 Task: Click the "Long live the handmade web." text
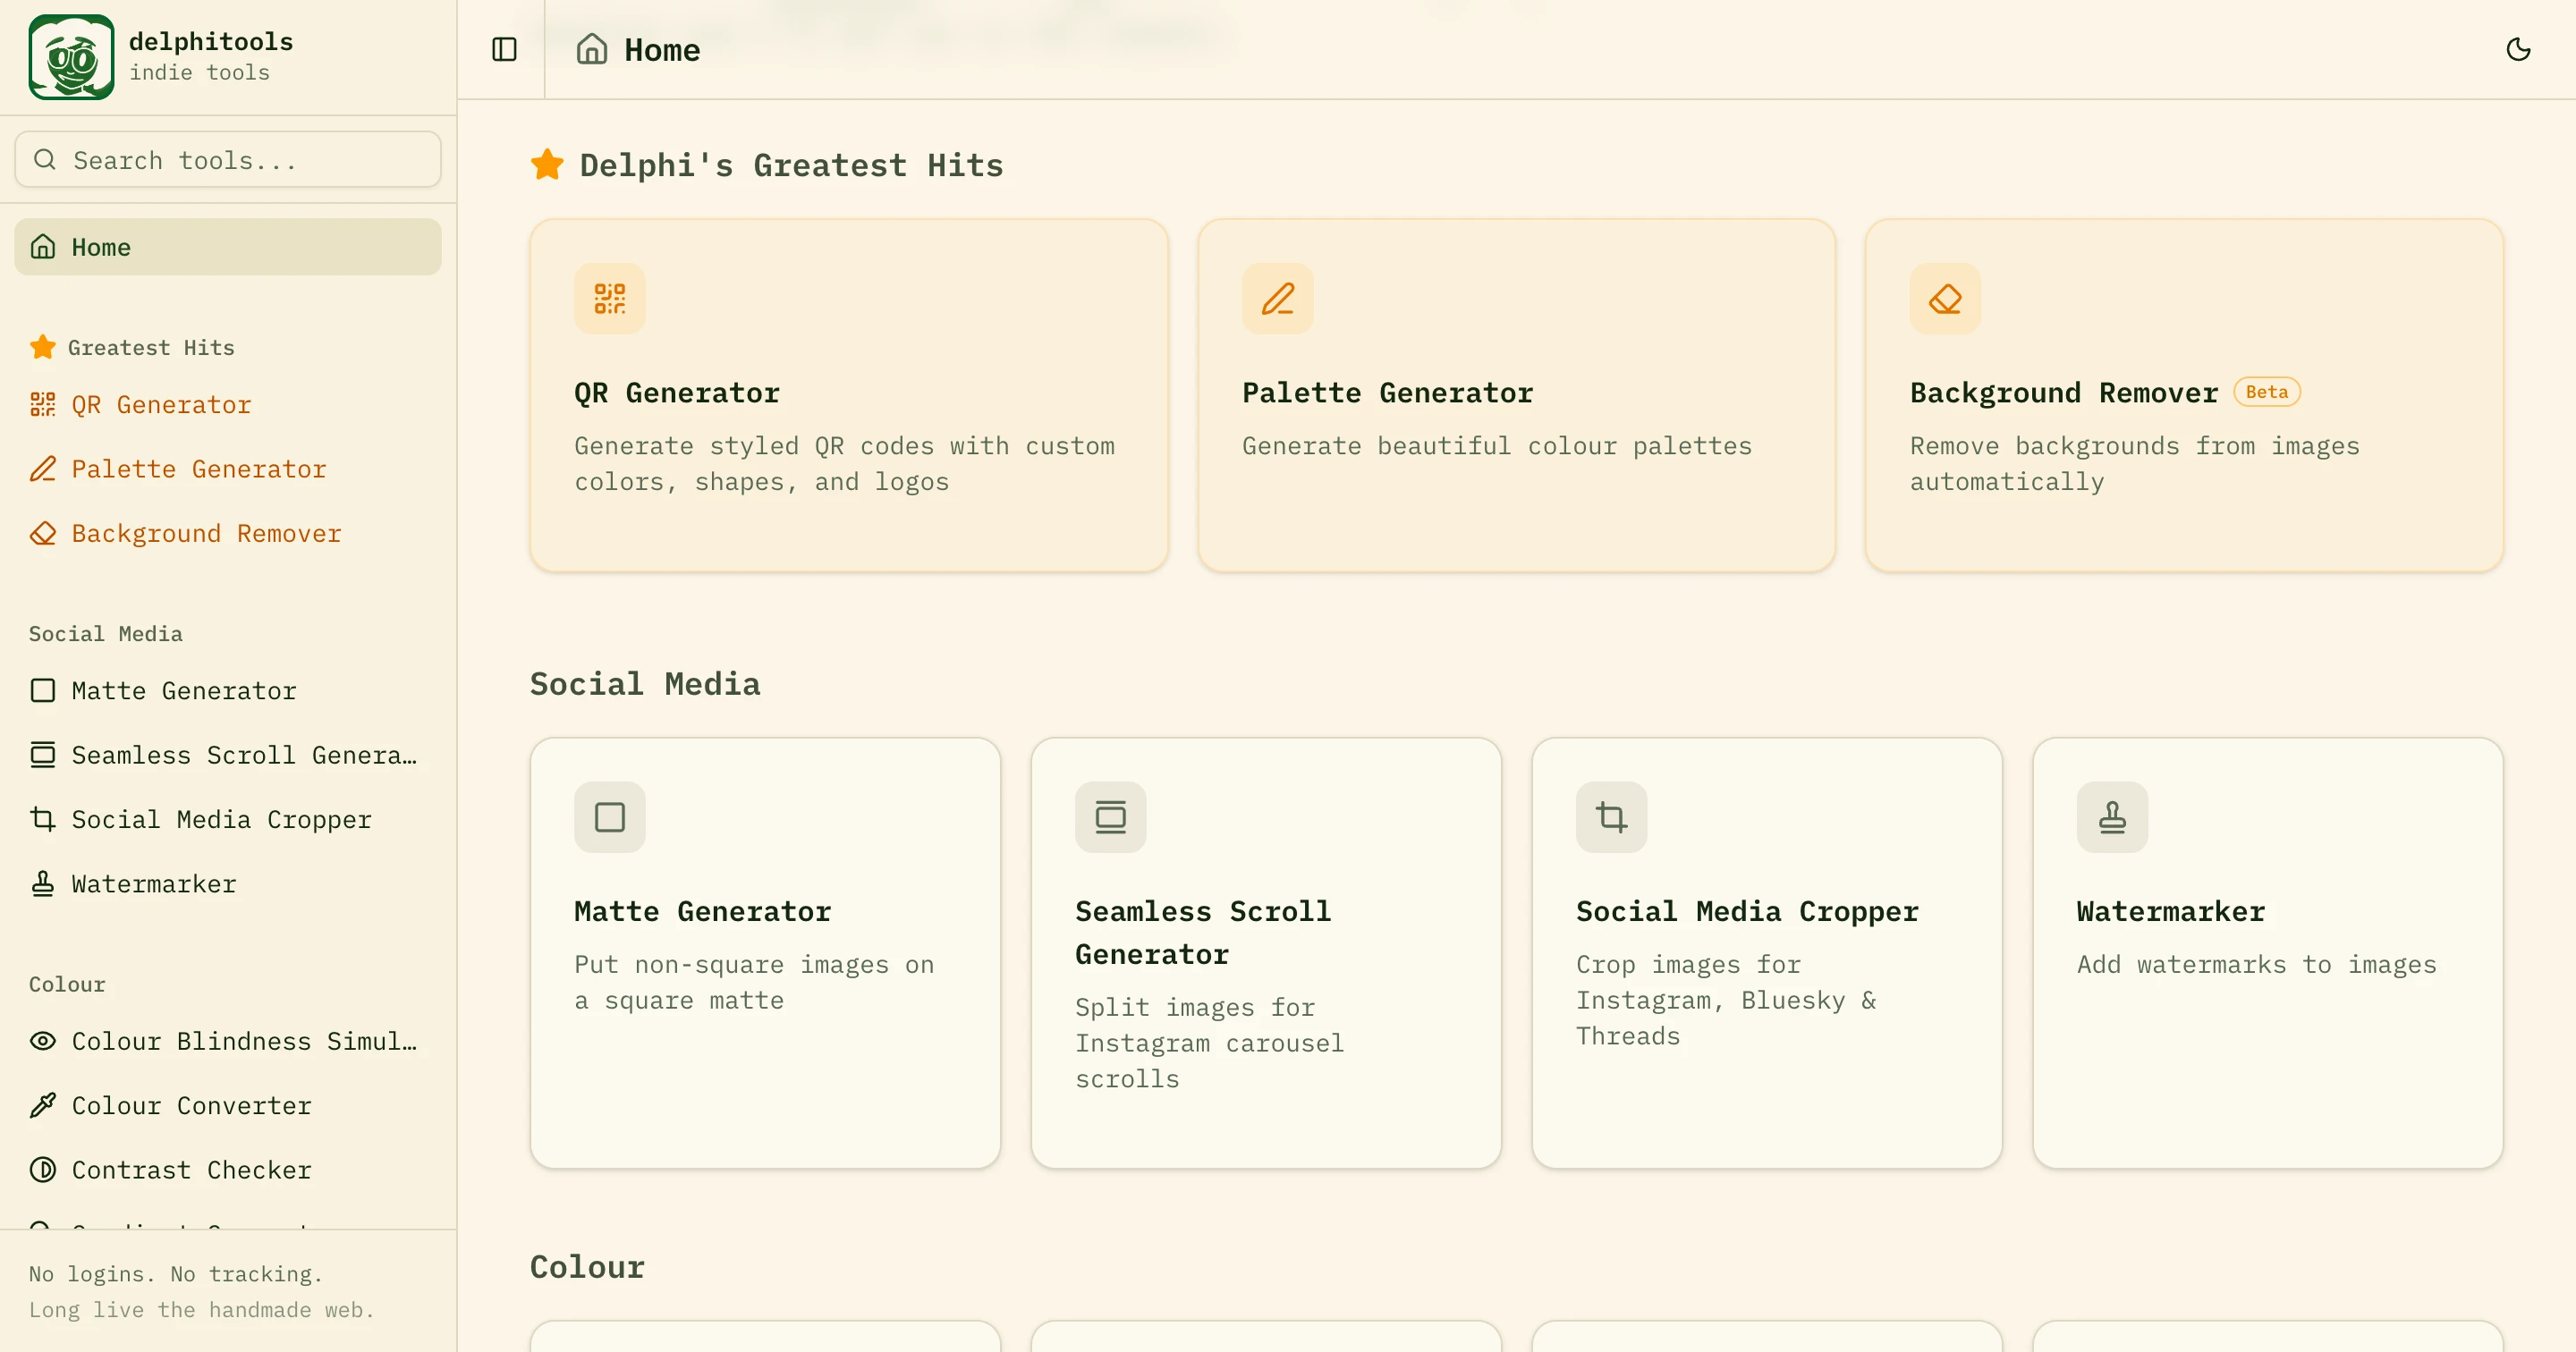click(202, 1310)
